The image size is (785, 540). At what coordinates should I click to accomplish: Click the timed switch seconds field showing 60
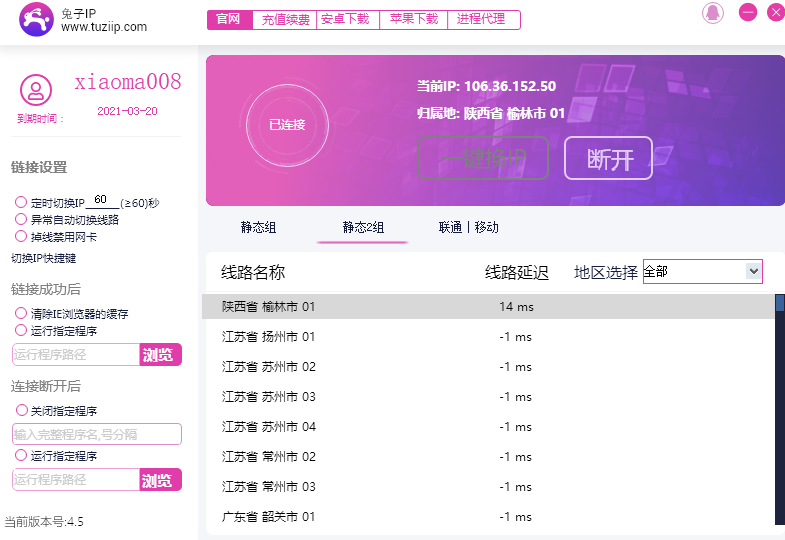pyautogui.click(x=102, y=200)
